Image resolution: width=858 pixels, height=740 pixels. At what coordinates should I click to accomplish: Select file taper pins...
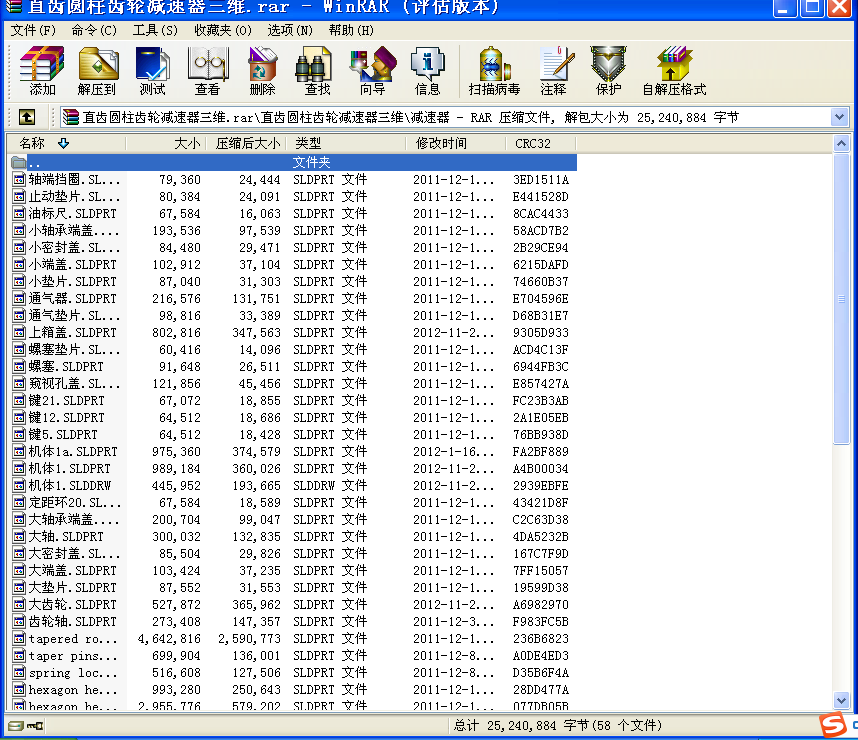click(x=73, y=656)
